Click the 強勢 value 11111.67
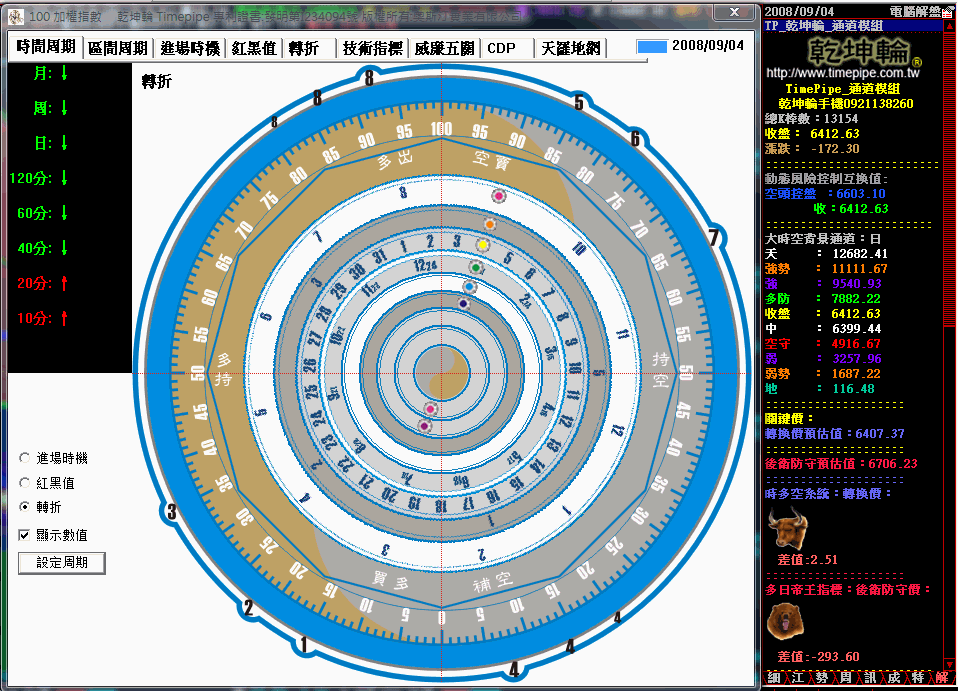The height and width of the screenshot is (691, 958). click(860, 269)
